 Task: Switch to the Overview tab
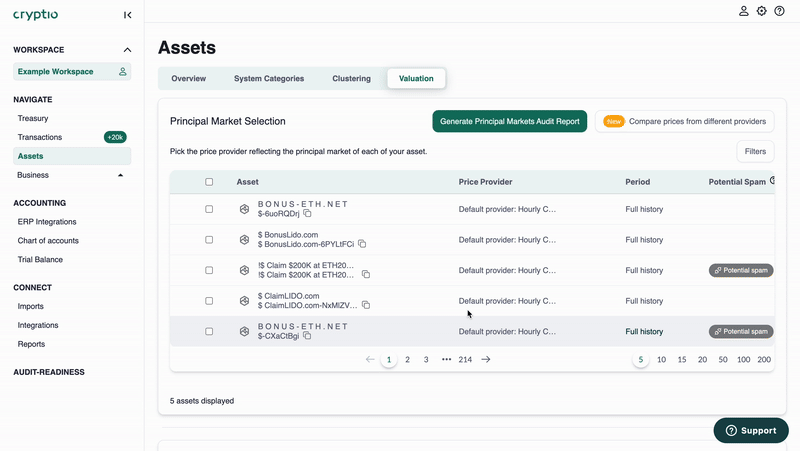pyautogui.click(x=189, y=79)
